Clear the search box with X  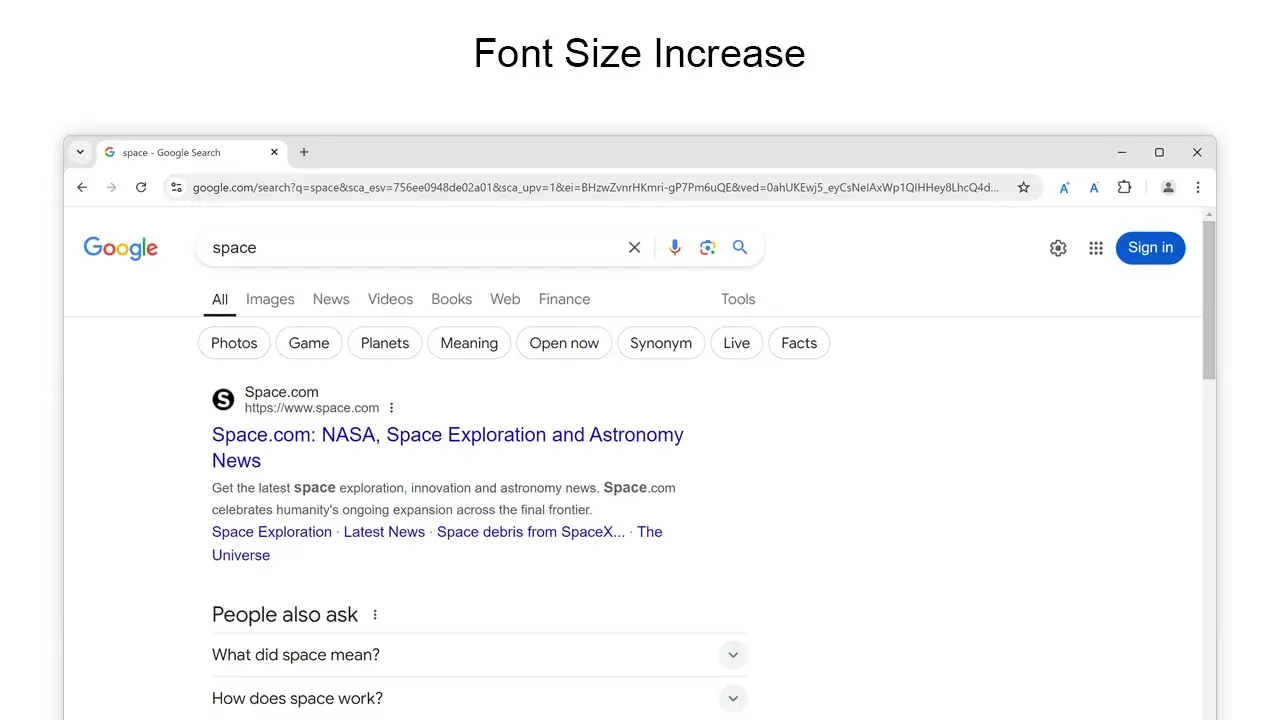coord(634,247)
